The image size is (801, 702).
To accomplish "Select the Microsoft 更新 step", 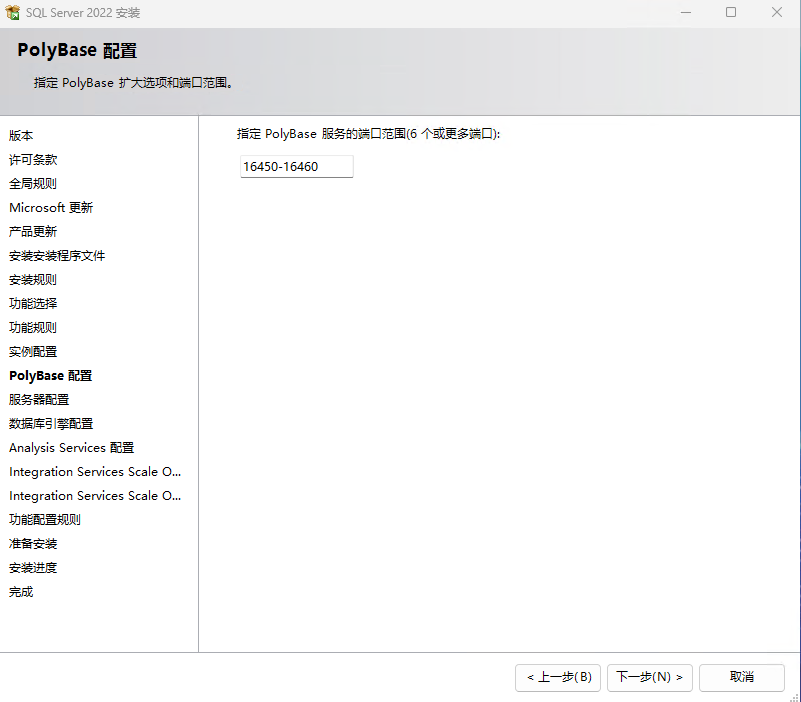I will pos(51,208).
